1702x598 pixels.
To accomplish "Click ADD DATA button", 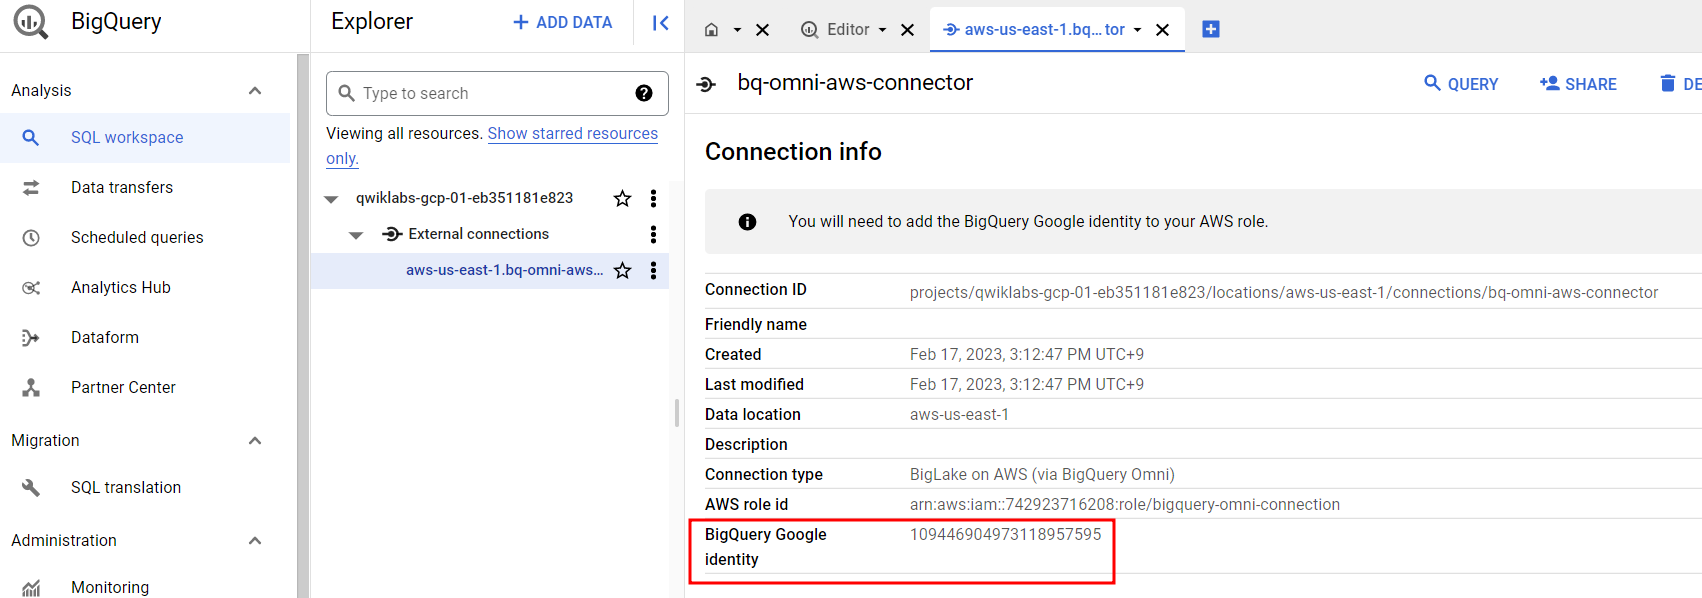I will pos(562,22).
